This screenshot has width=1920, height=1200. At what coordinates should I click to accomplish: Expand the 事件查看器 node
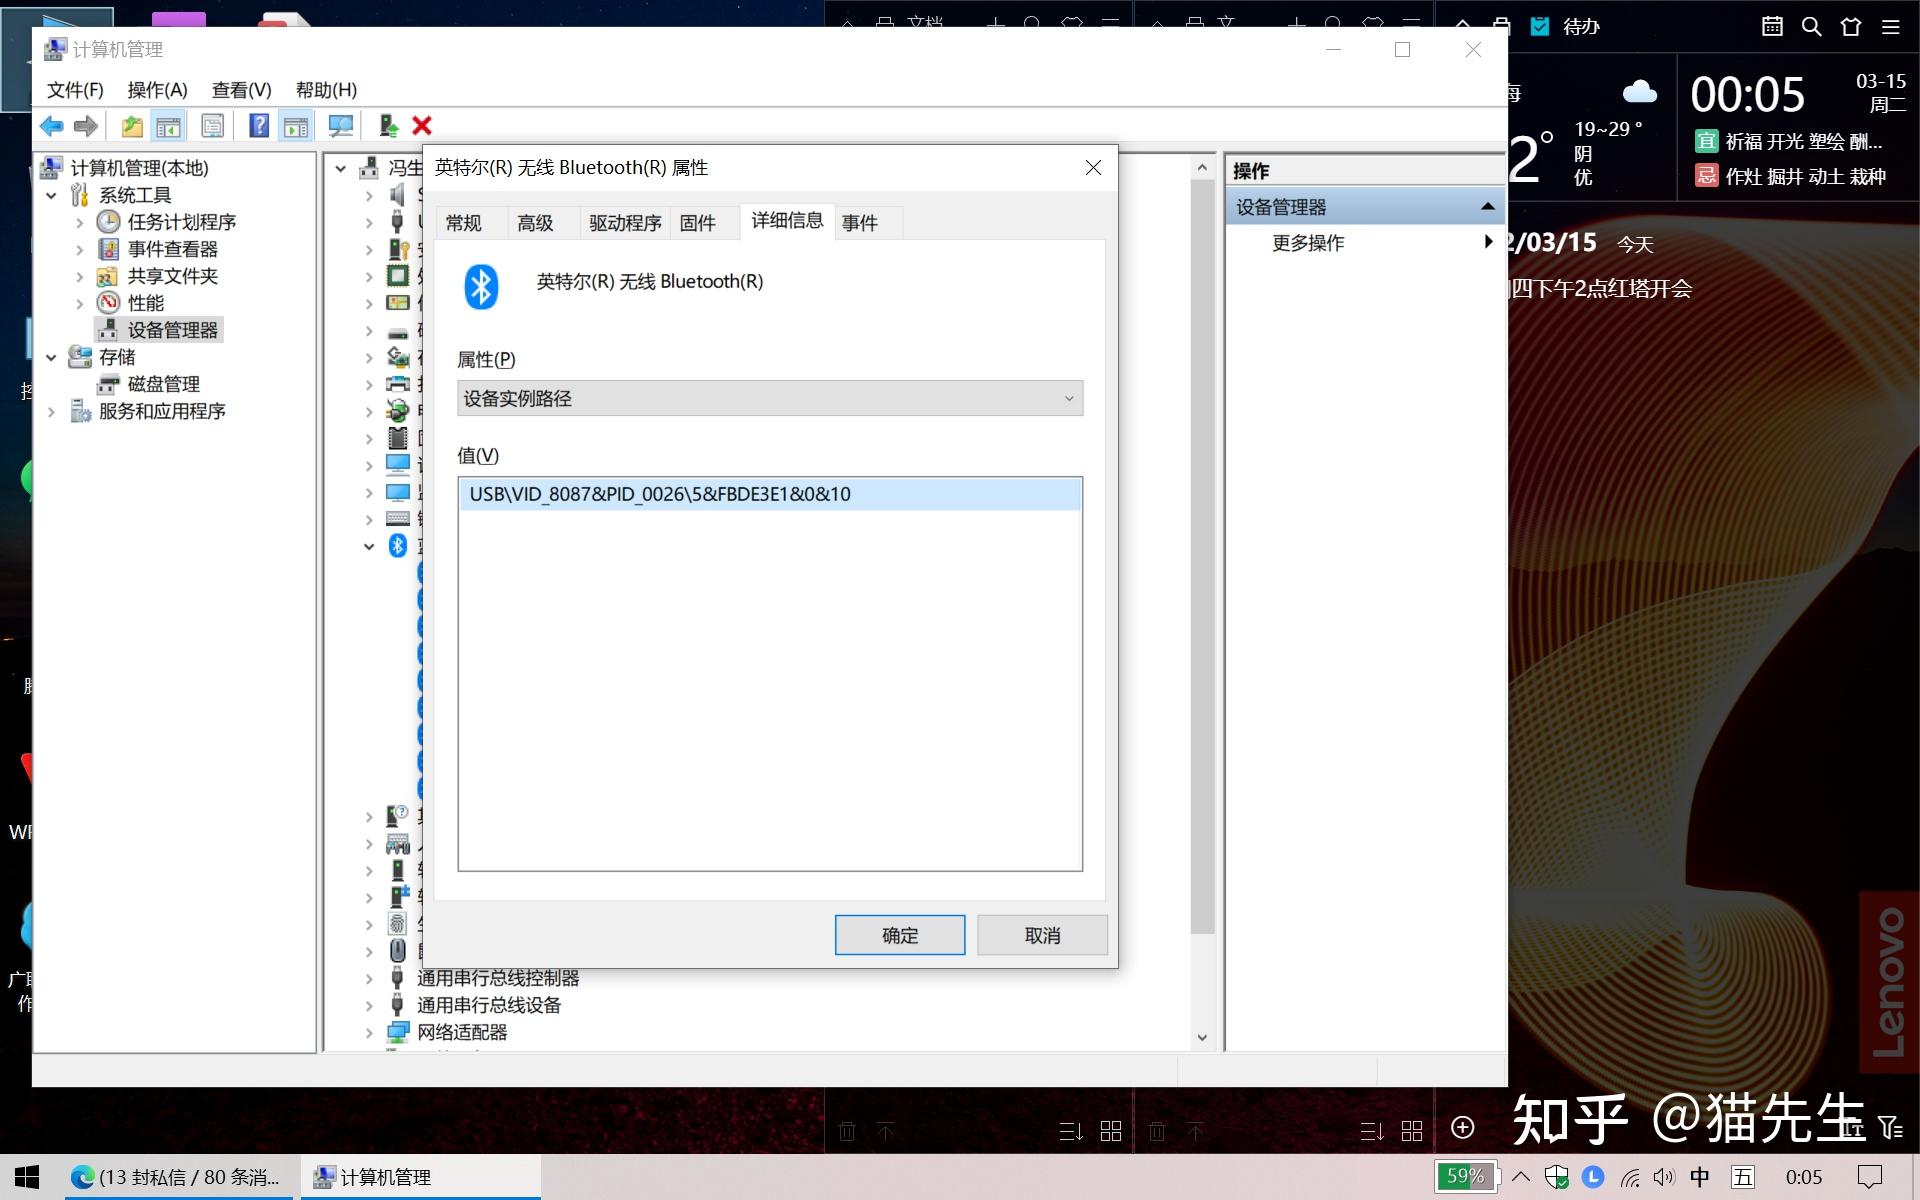pyautogui.click(x=80, y=250)
